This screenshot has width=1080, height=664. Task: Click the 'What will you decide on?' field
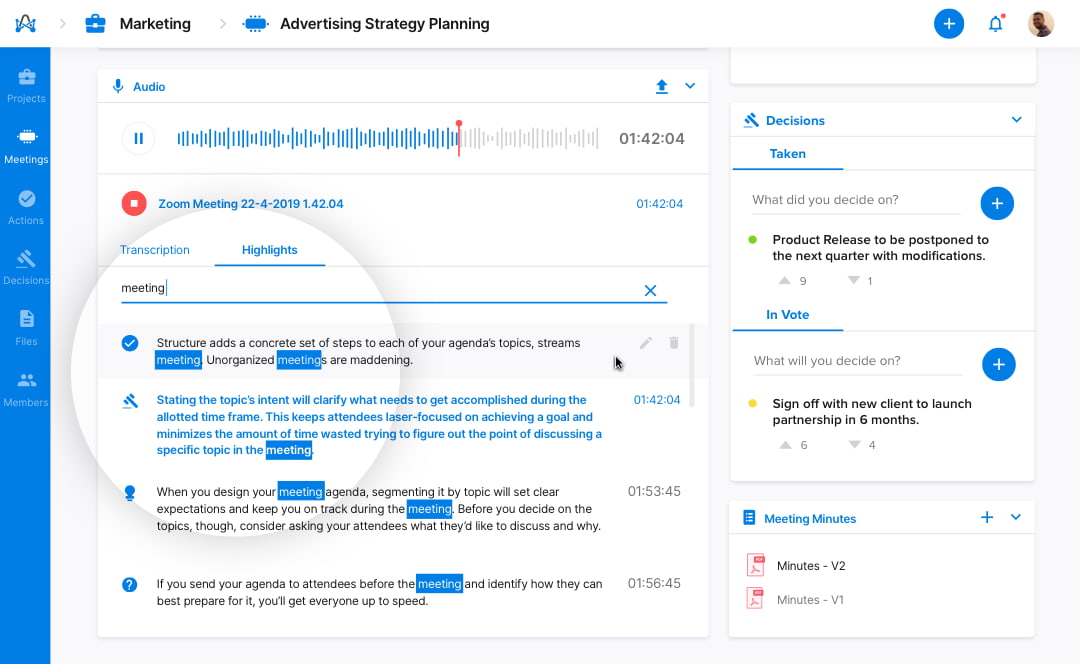(857, 362)
